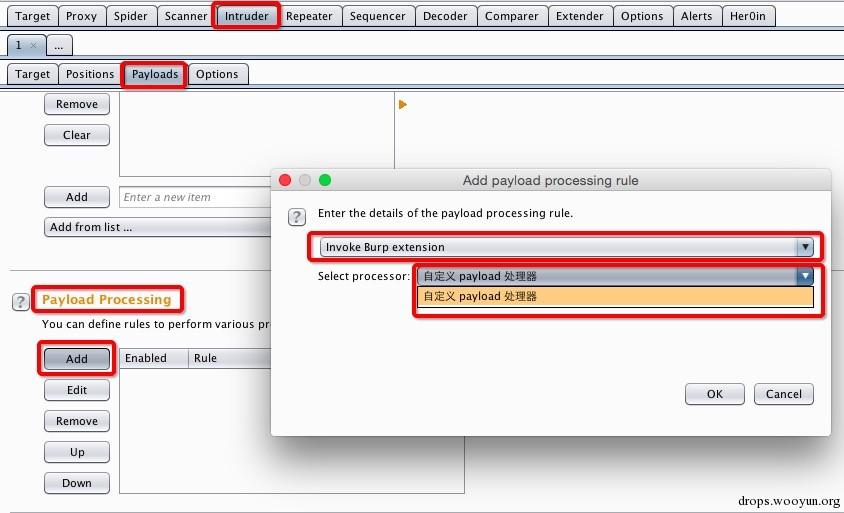Go to the Decoder tab
Screen dimensions: 844x513
(445, 16)
